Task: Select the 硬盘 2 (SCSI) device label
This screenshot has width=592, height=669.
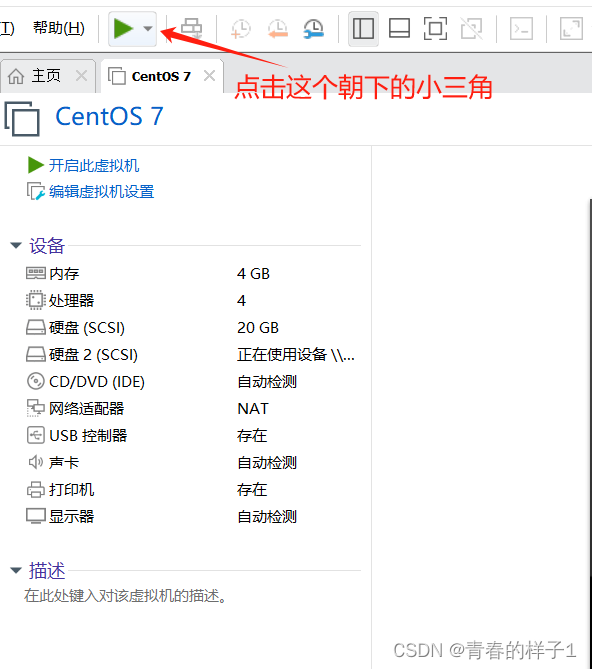Action: point(93,355)
